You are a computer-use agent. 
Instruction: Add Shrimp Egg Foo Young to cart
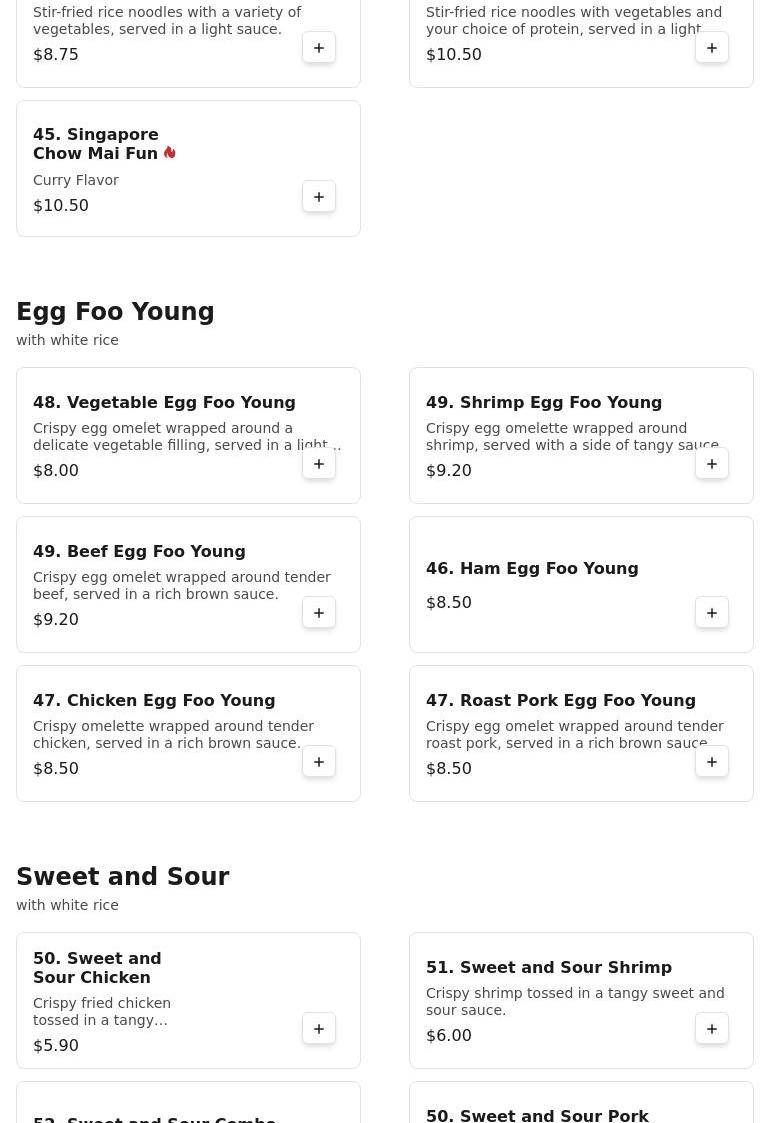tap(711, 463)
